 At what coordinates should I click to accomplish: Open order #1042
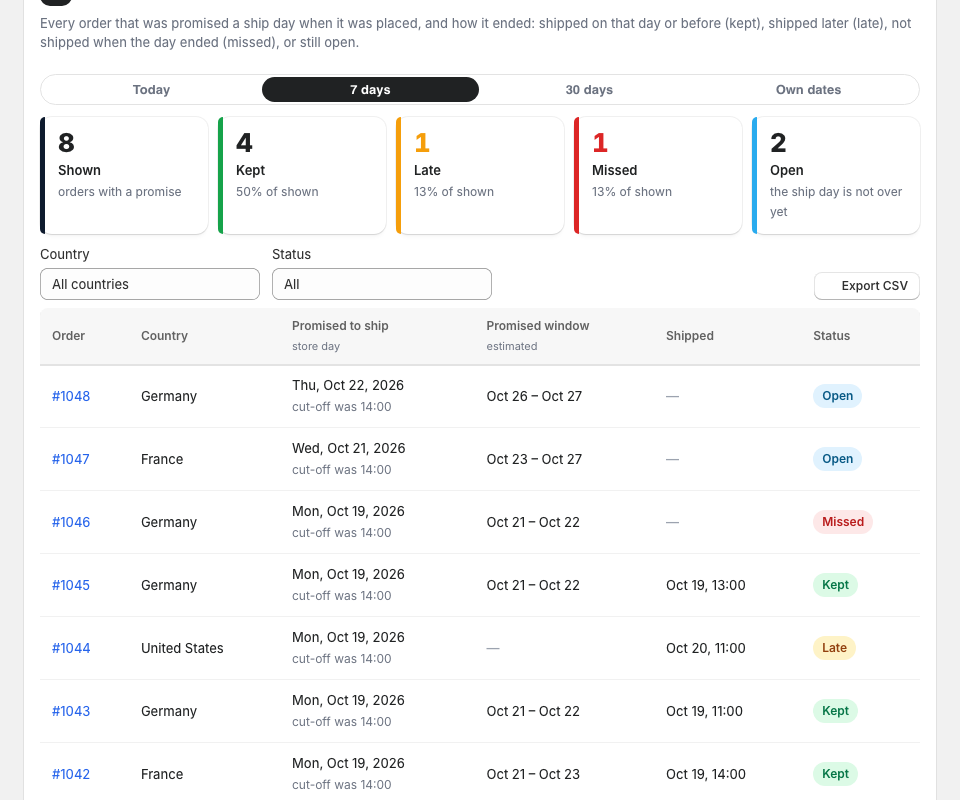(71, 774)
